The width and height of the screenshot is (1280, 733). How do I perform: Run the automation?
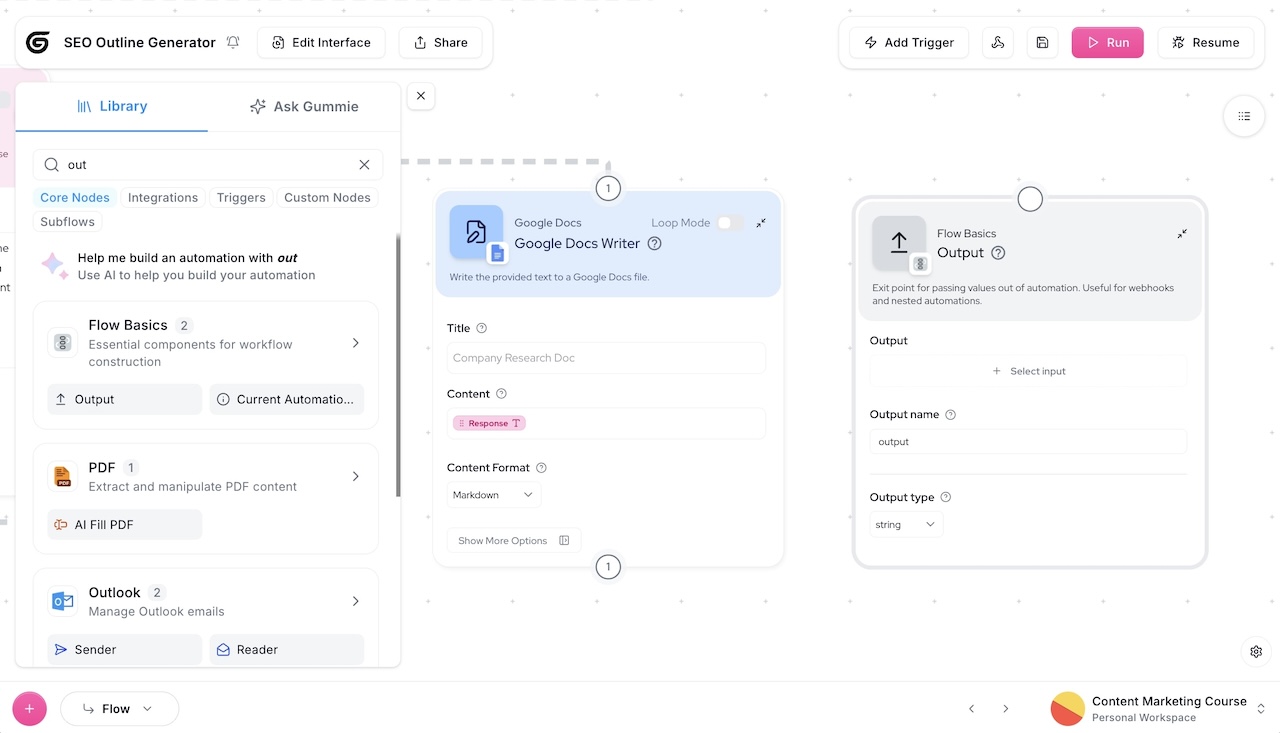click(1107, 42)
